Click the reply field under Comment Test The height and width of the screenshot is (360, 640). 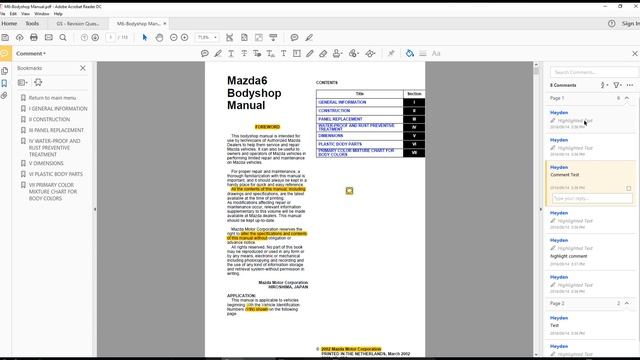(x=592, y=198)
